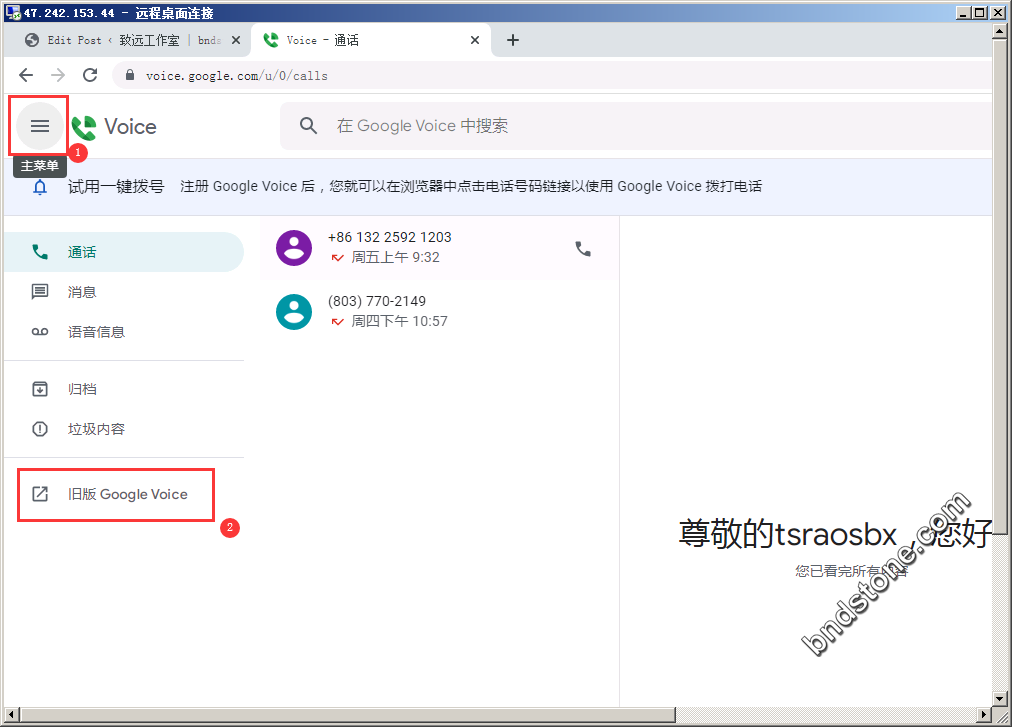Image resolution: width=1012 pixels, height=727 pixels.
Task: Call +86 132 2592 1203 using phone icon
Action: tap(583, 249)
